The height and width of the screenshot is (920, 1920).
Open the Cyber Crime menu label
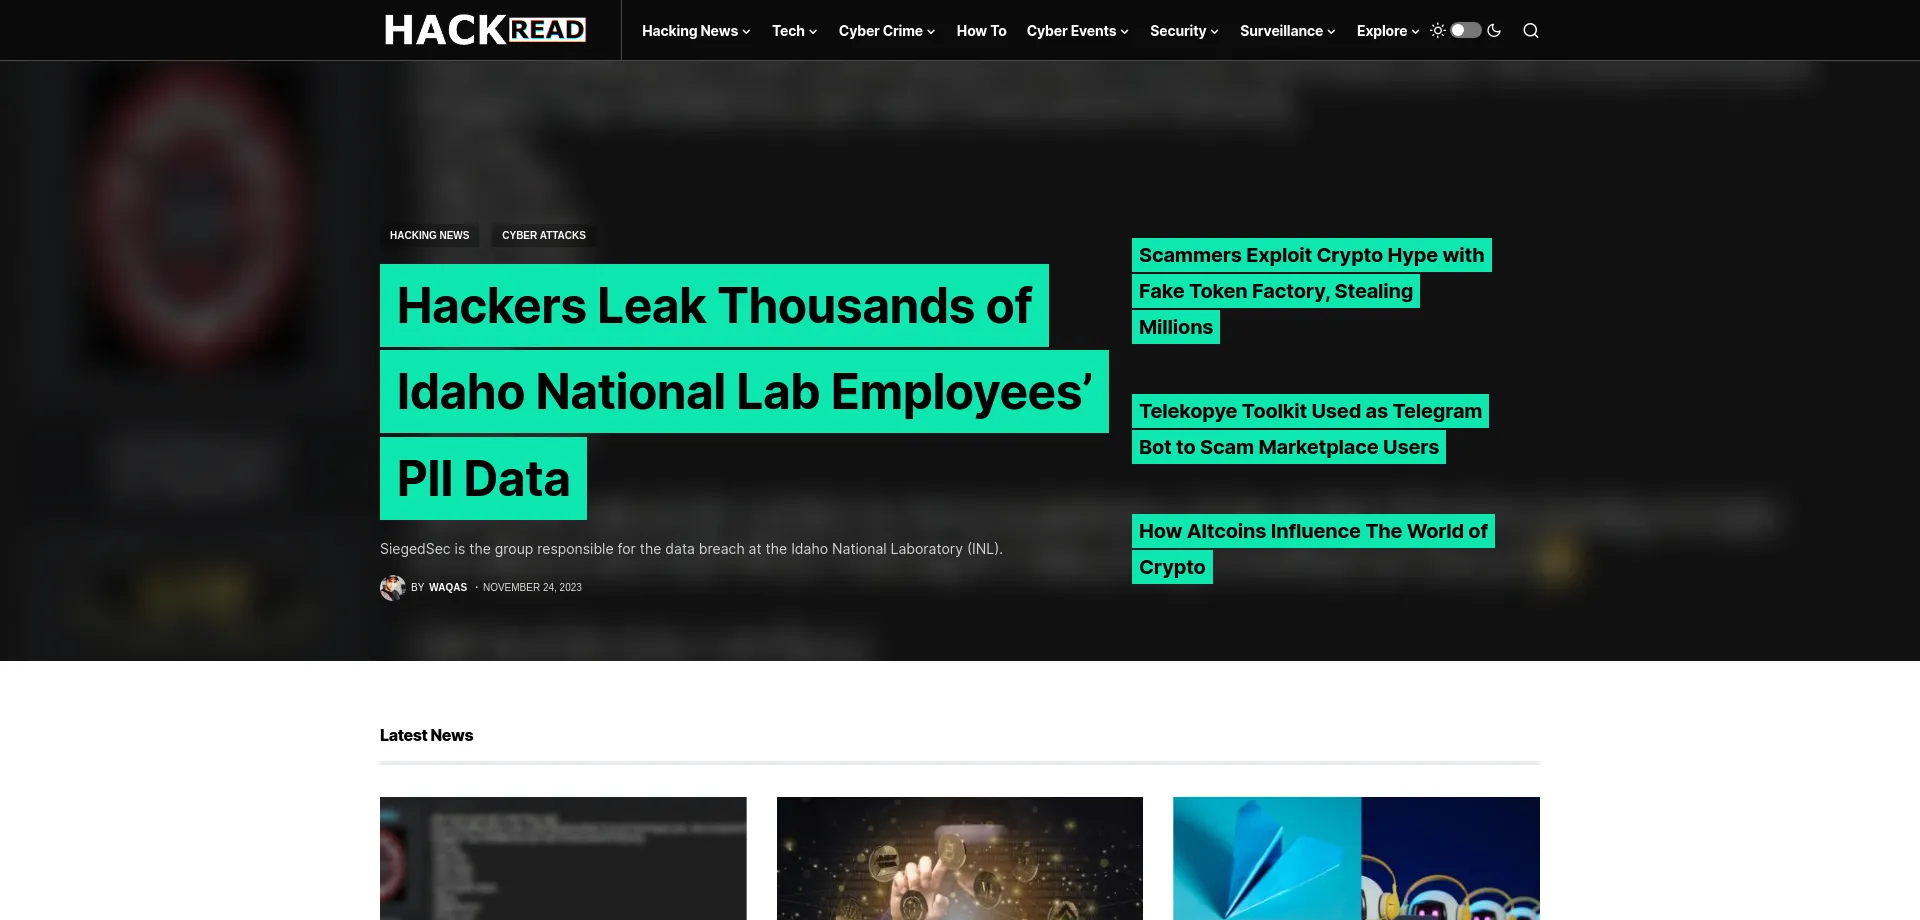[881, 31]
